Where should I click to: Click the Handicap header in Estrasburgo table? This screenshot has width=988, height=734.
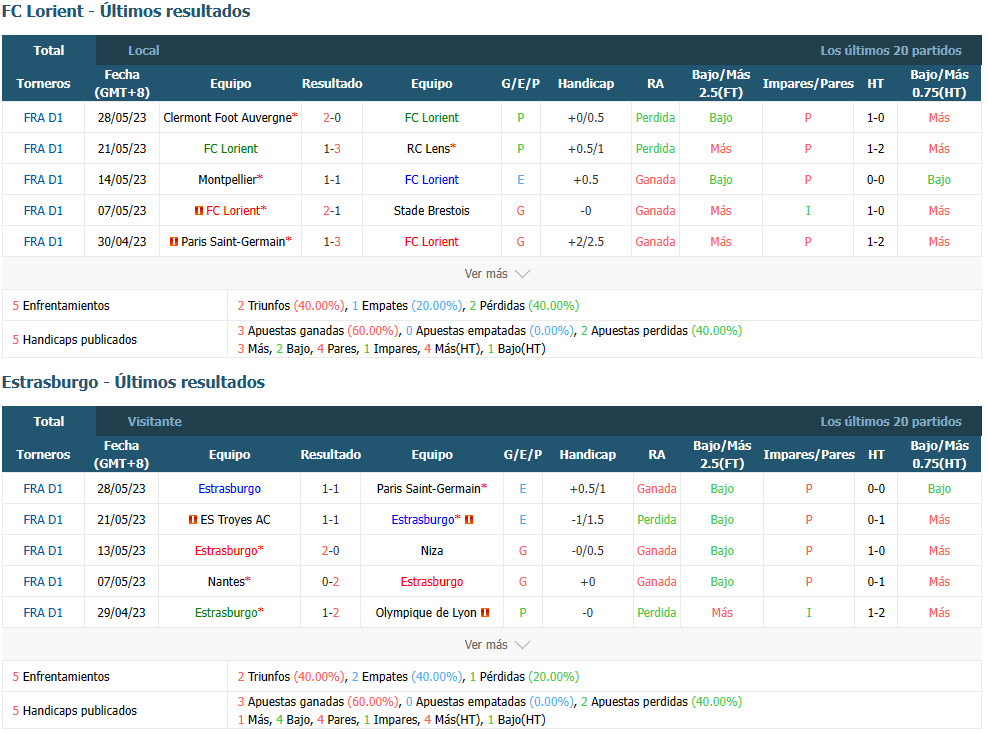click(588, 454)
